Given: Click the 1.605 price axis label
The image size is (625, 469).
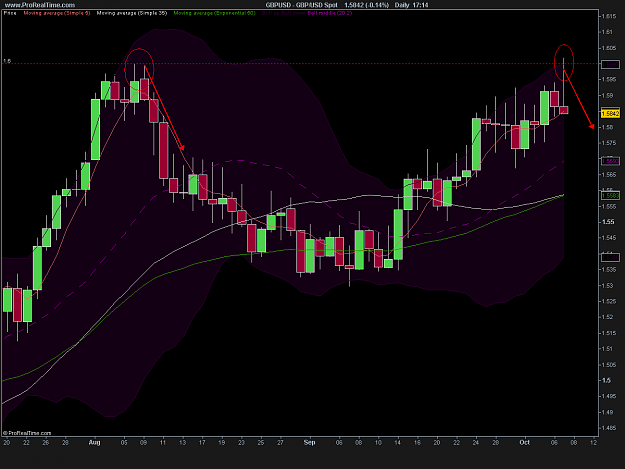Looking at the screenshot, I should [x=609, y=48].
